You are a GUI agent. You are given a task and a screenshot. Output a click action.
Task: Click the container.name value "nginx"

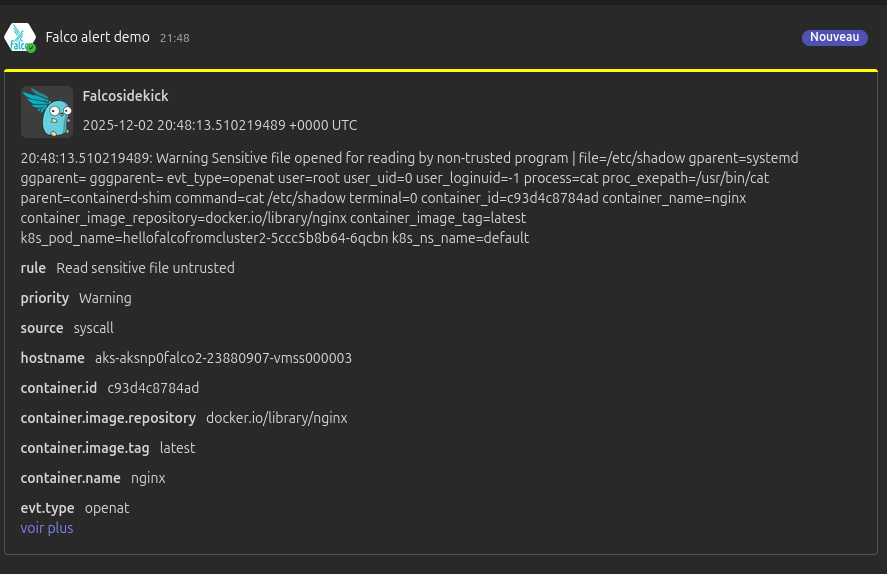148,478
